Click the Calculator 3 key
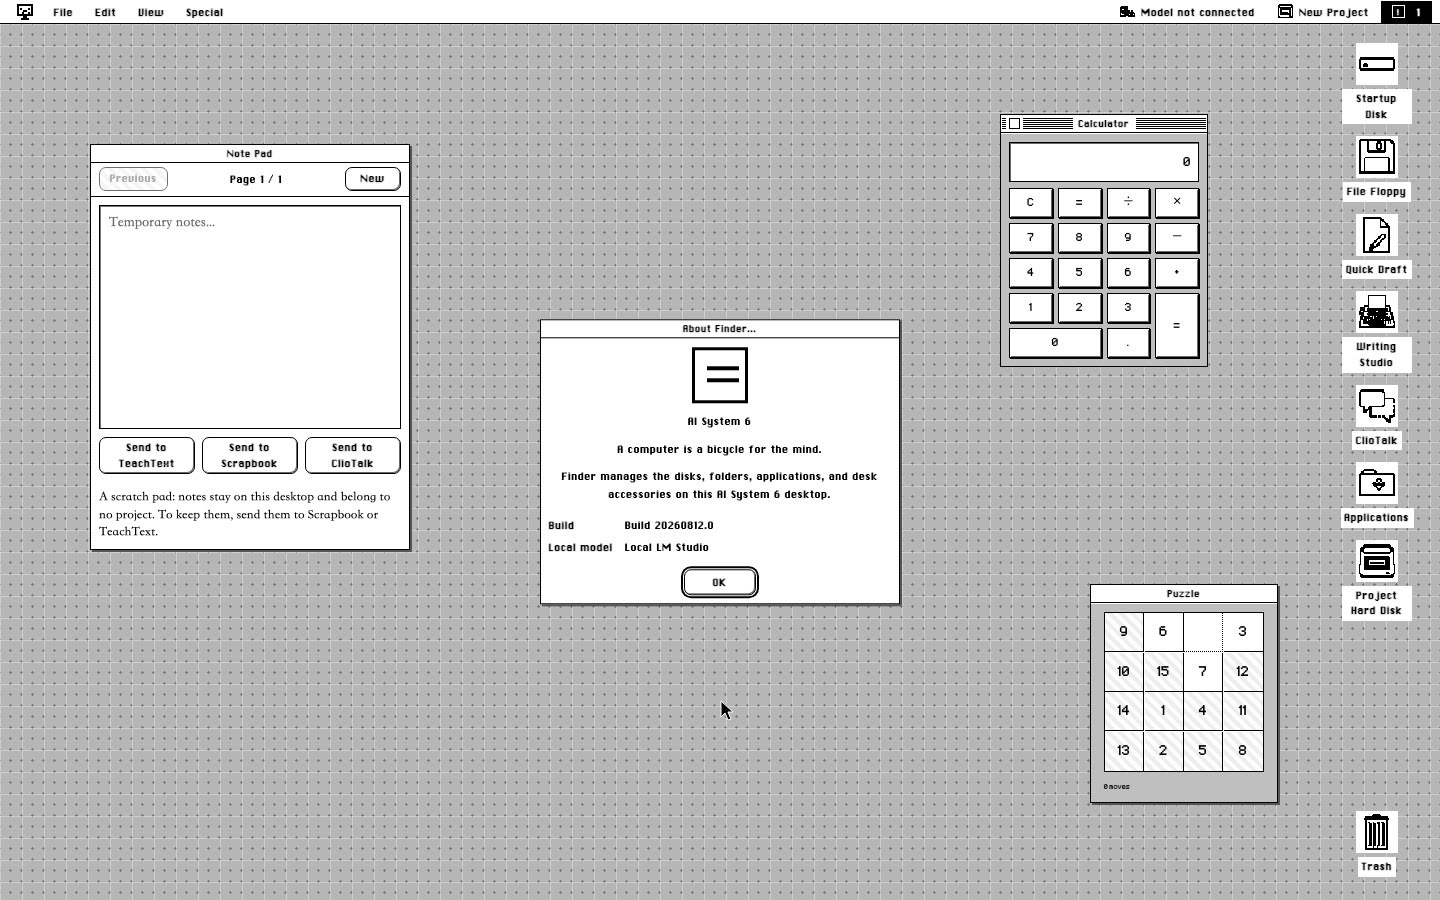Screen dimensions: 1440x900 [1128, 307]
